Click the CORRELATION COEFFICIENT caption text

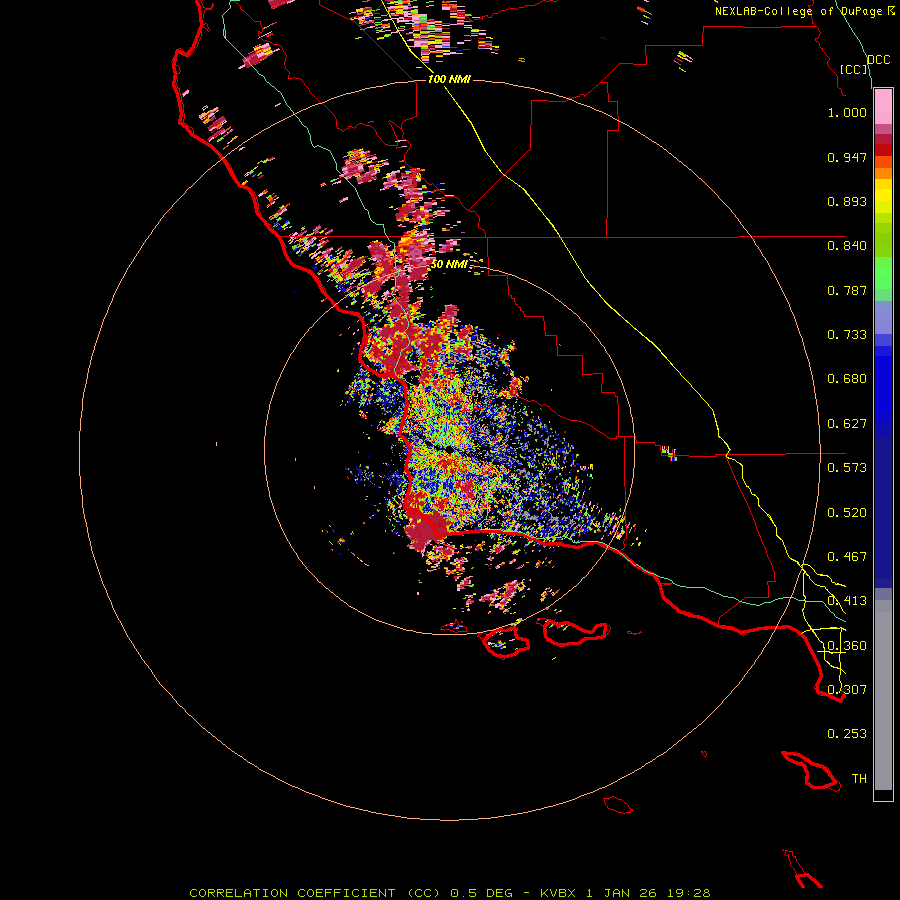tap(293, 893)
